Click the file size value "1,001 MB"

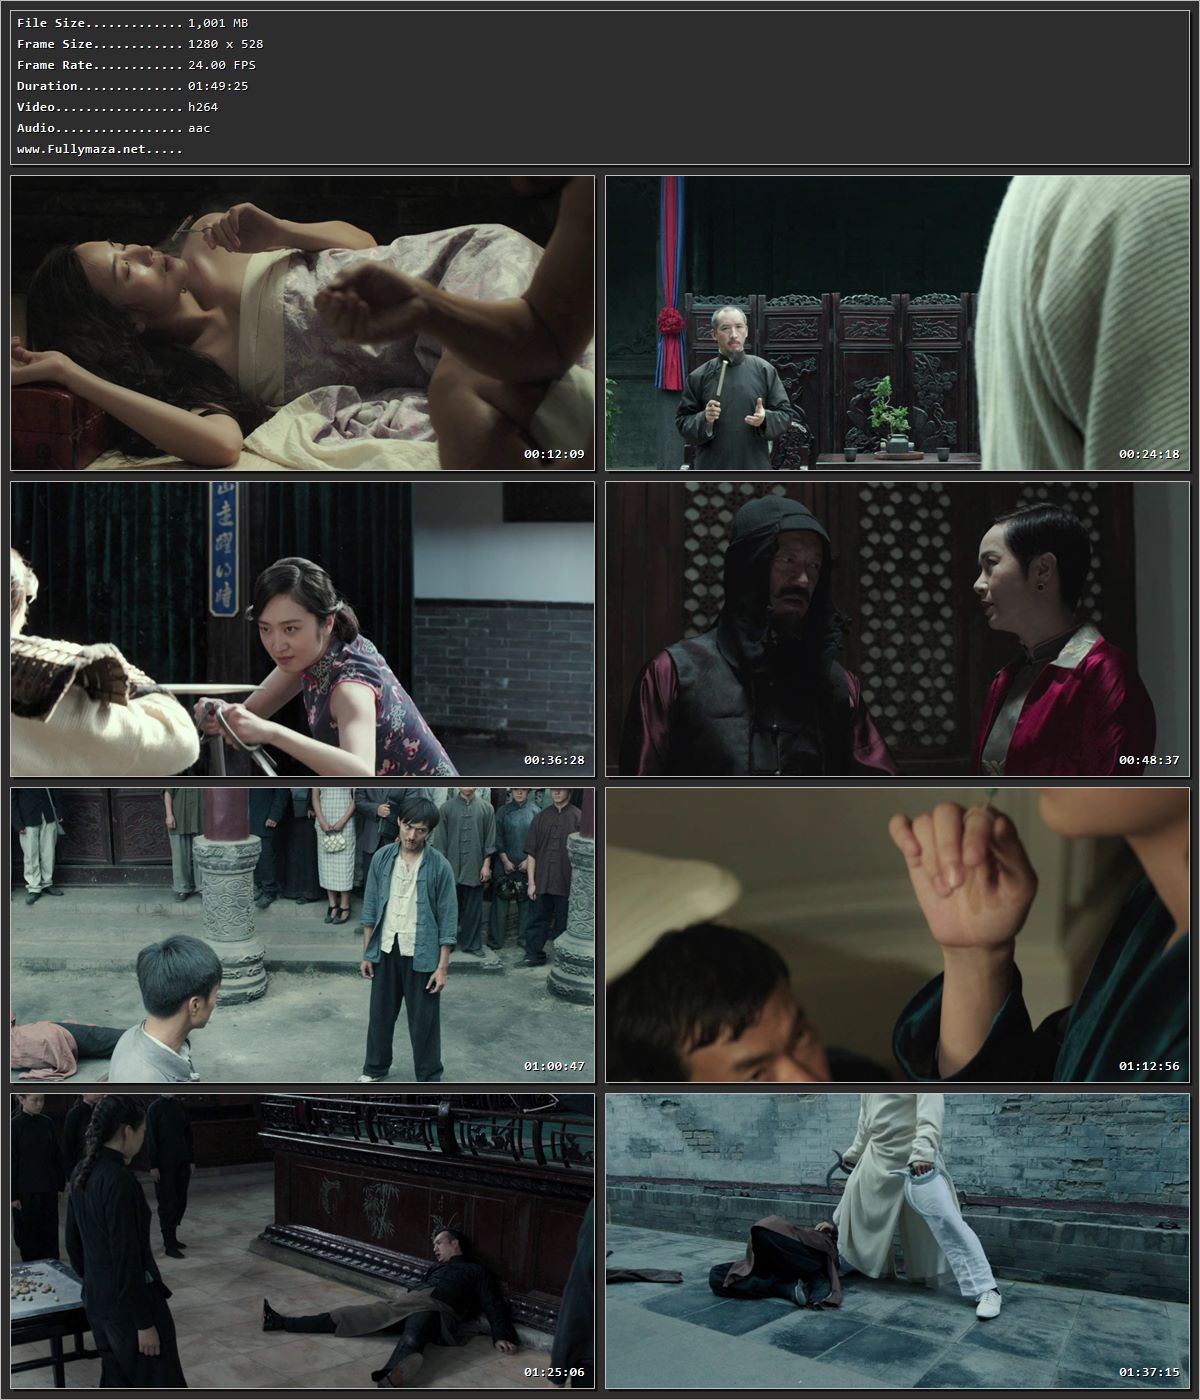(x=218, y=23)
